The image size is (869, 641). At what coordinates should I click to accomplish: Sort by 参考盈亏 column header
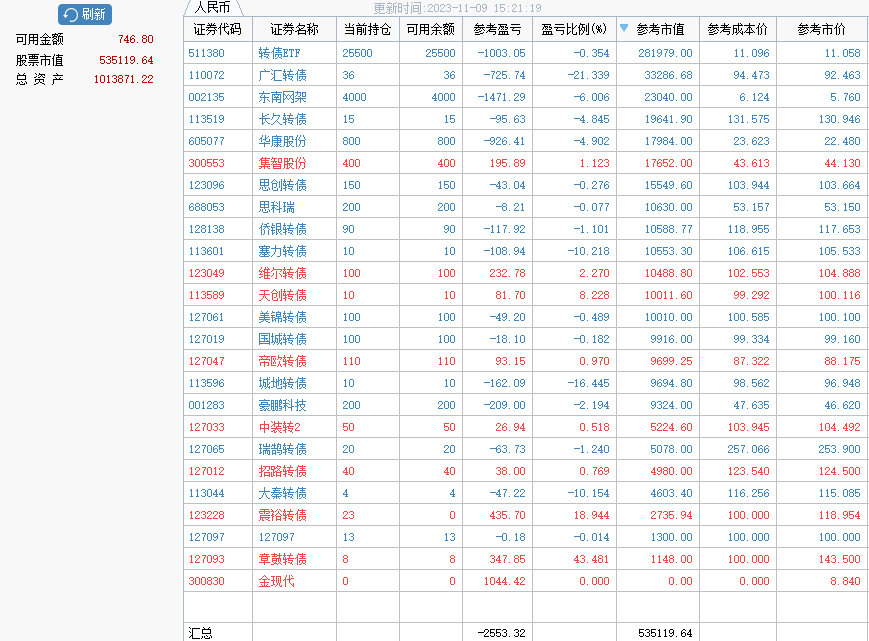pyautogui.click(x=497, y=29)
